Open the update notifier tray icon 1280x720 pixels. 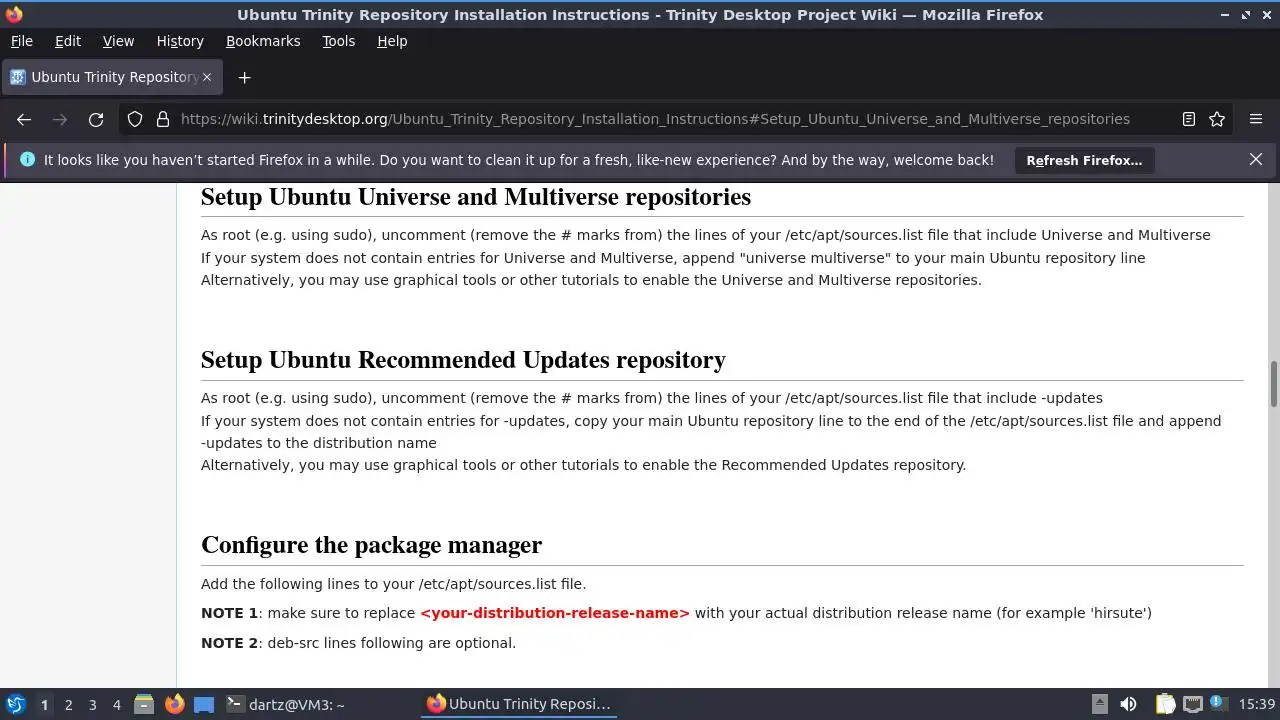(x=1219, y=704)
